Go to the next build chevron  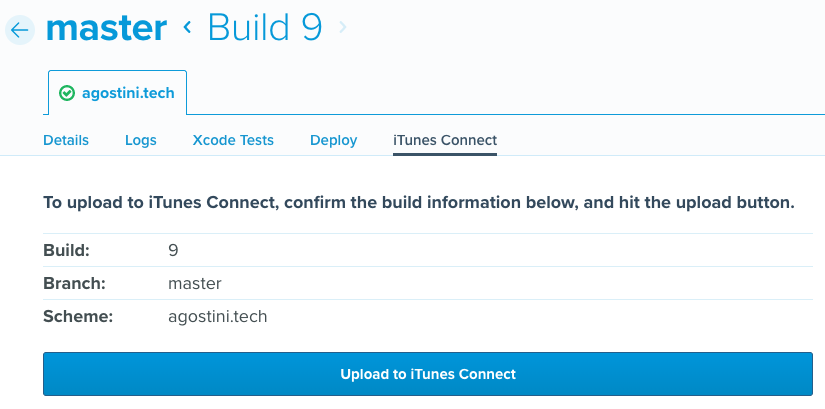[x=343, y=28]
